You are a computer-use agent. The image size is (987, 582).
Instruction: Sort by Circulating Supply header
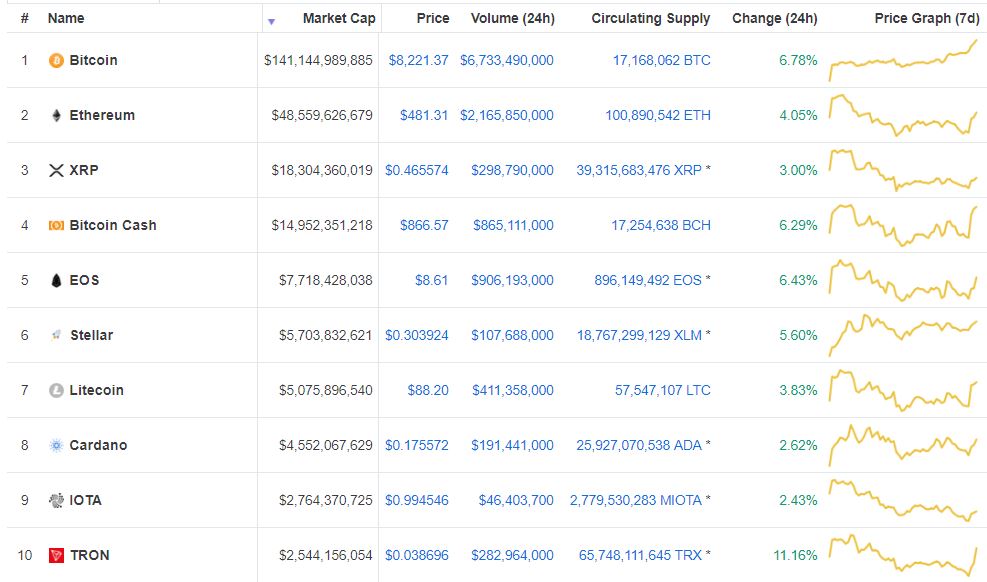click(651, 18)
